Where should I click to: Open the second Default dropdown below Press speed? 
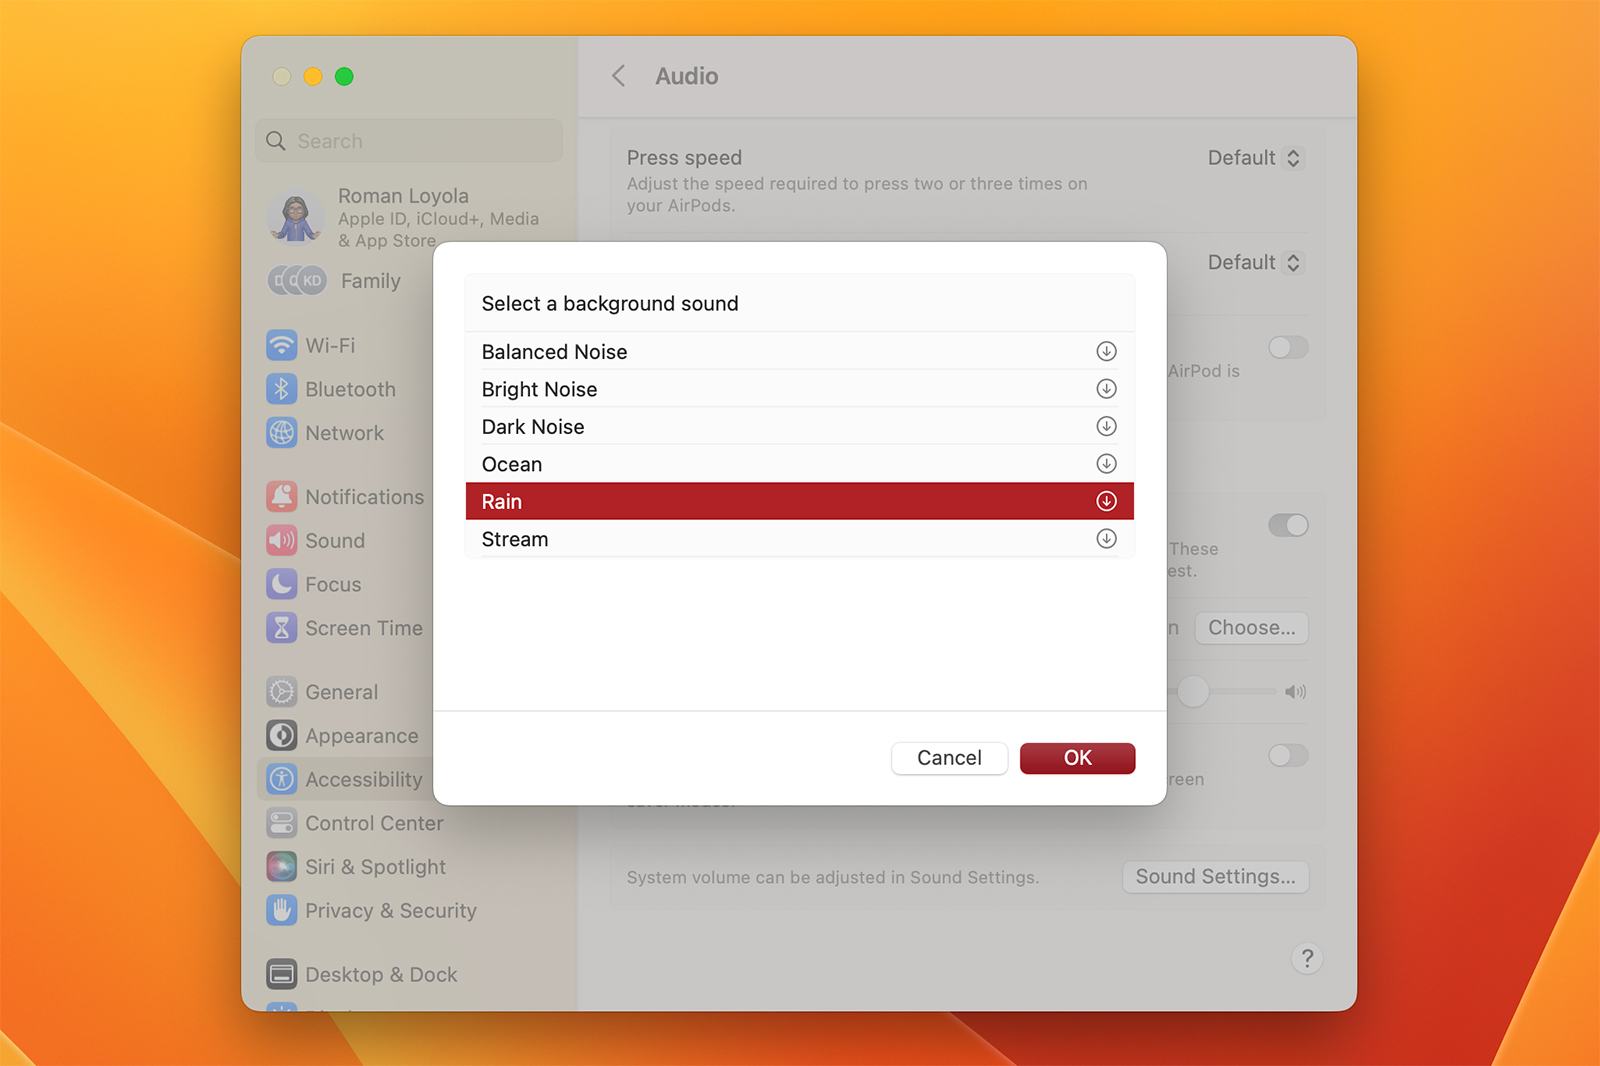(x=1254, y=262)
